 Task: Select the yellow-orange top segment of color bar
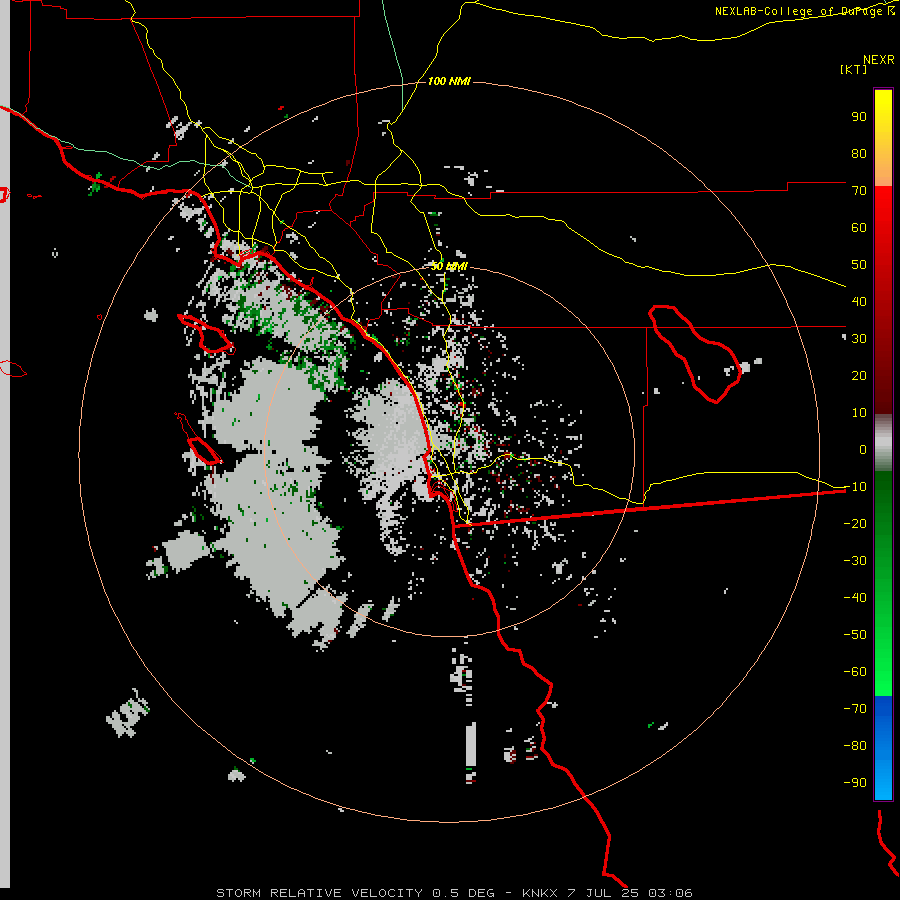(883, 138)
